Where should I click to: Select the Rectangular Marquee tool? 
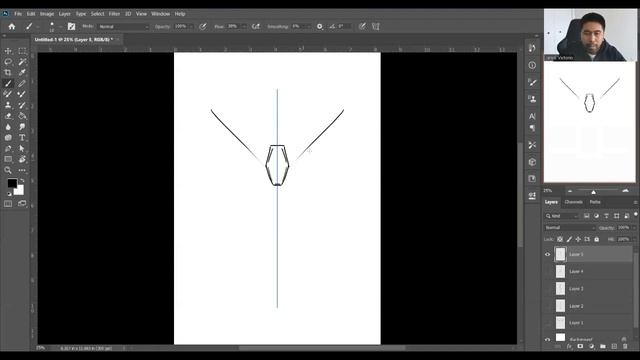tap(22, 51)
